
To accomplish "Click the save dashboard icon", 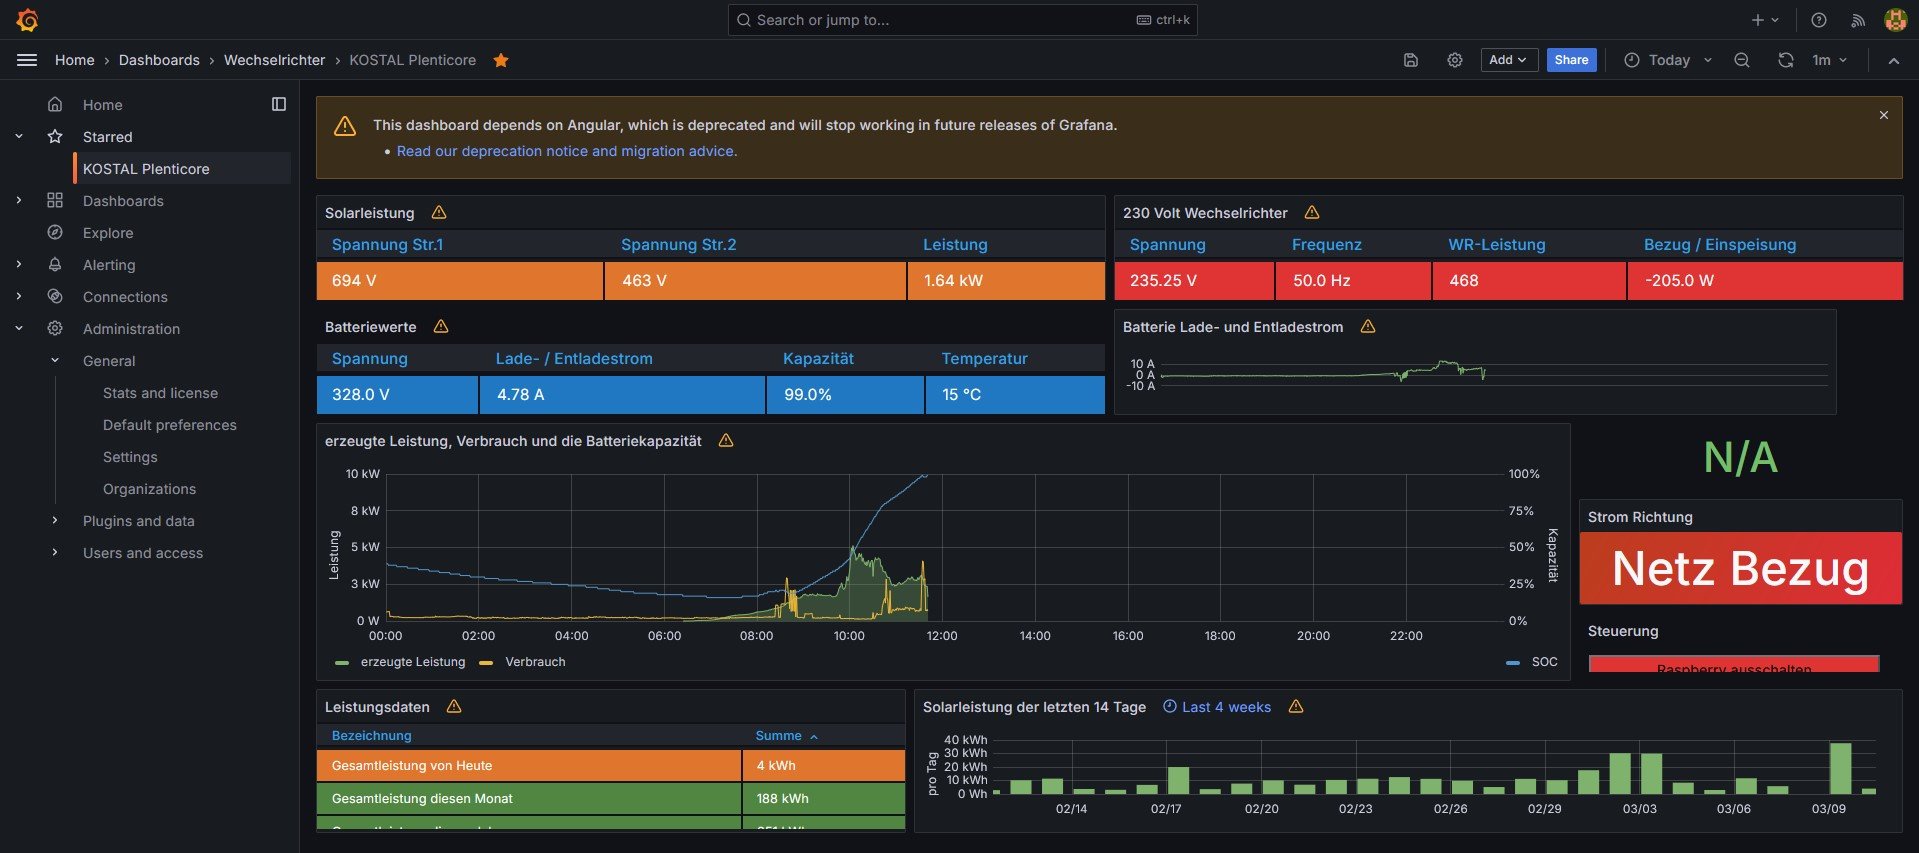I will click(x=1410, y=60).
